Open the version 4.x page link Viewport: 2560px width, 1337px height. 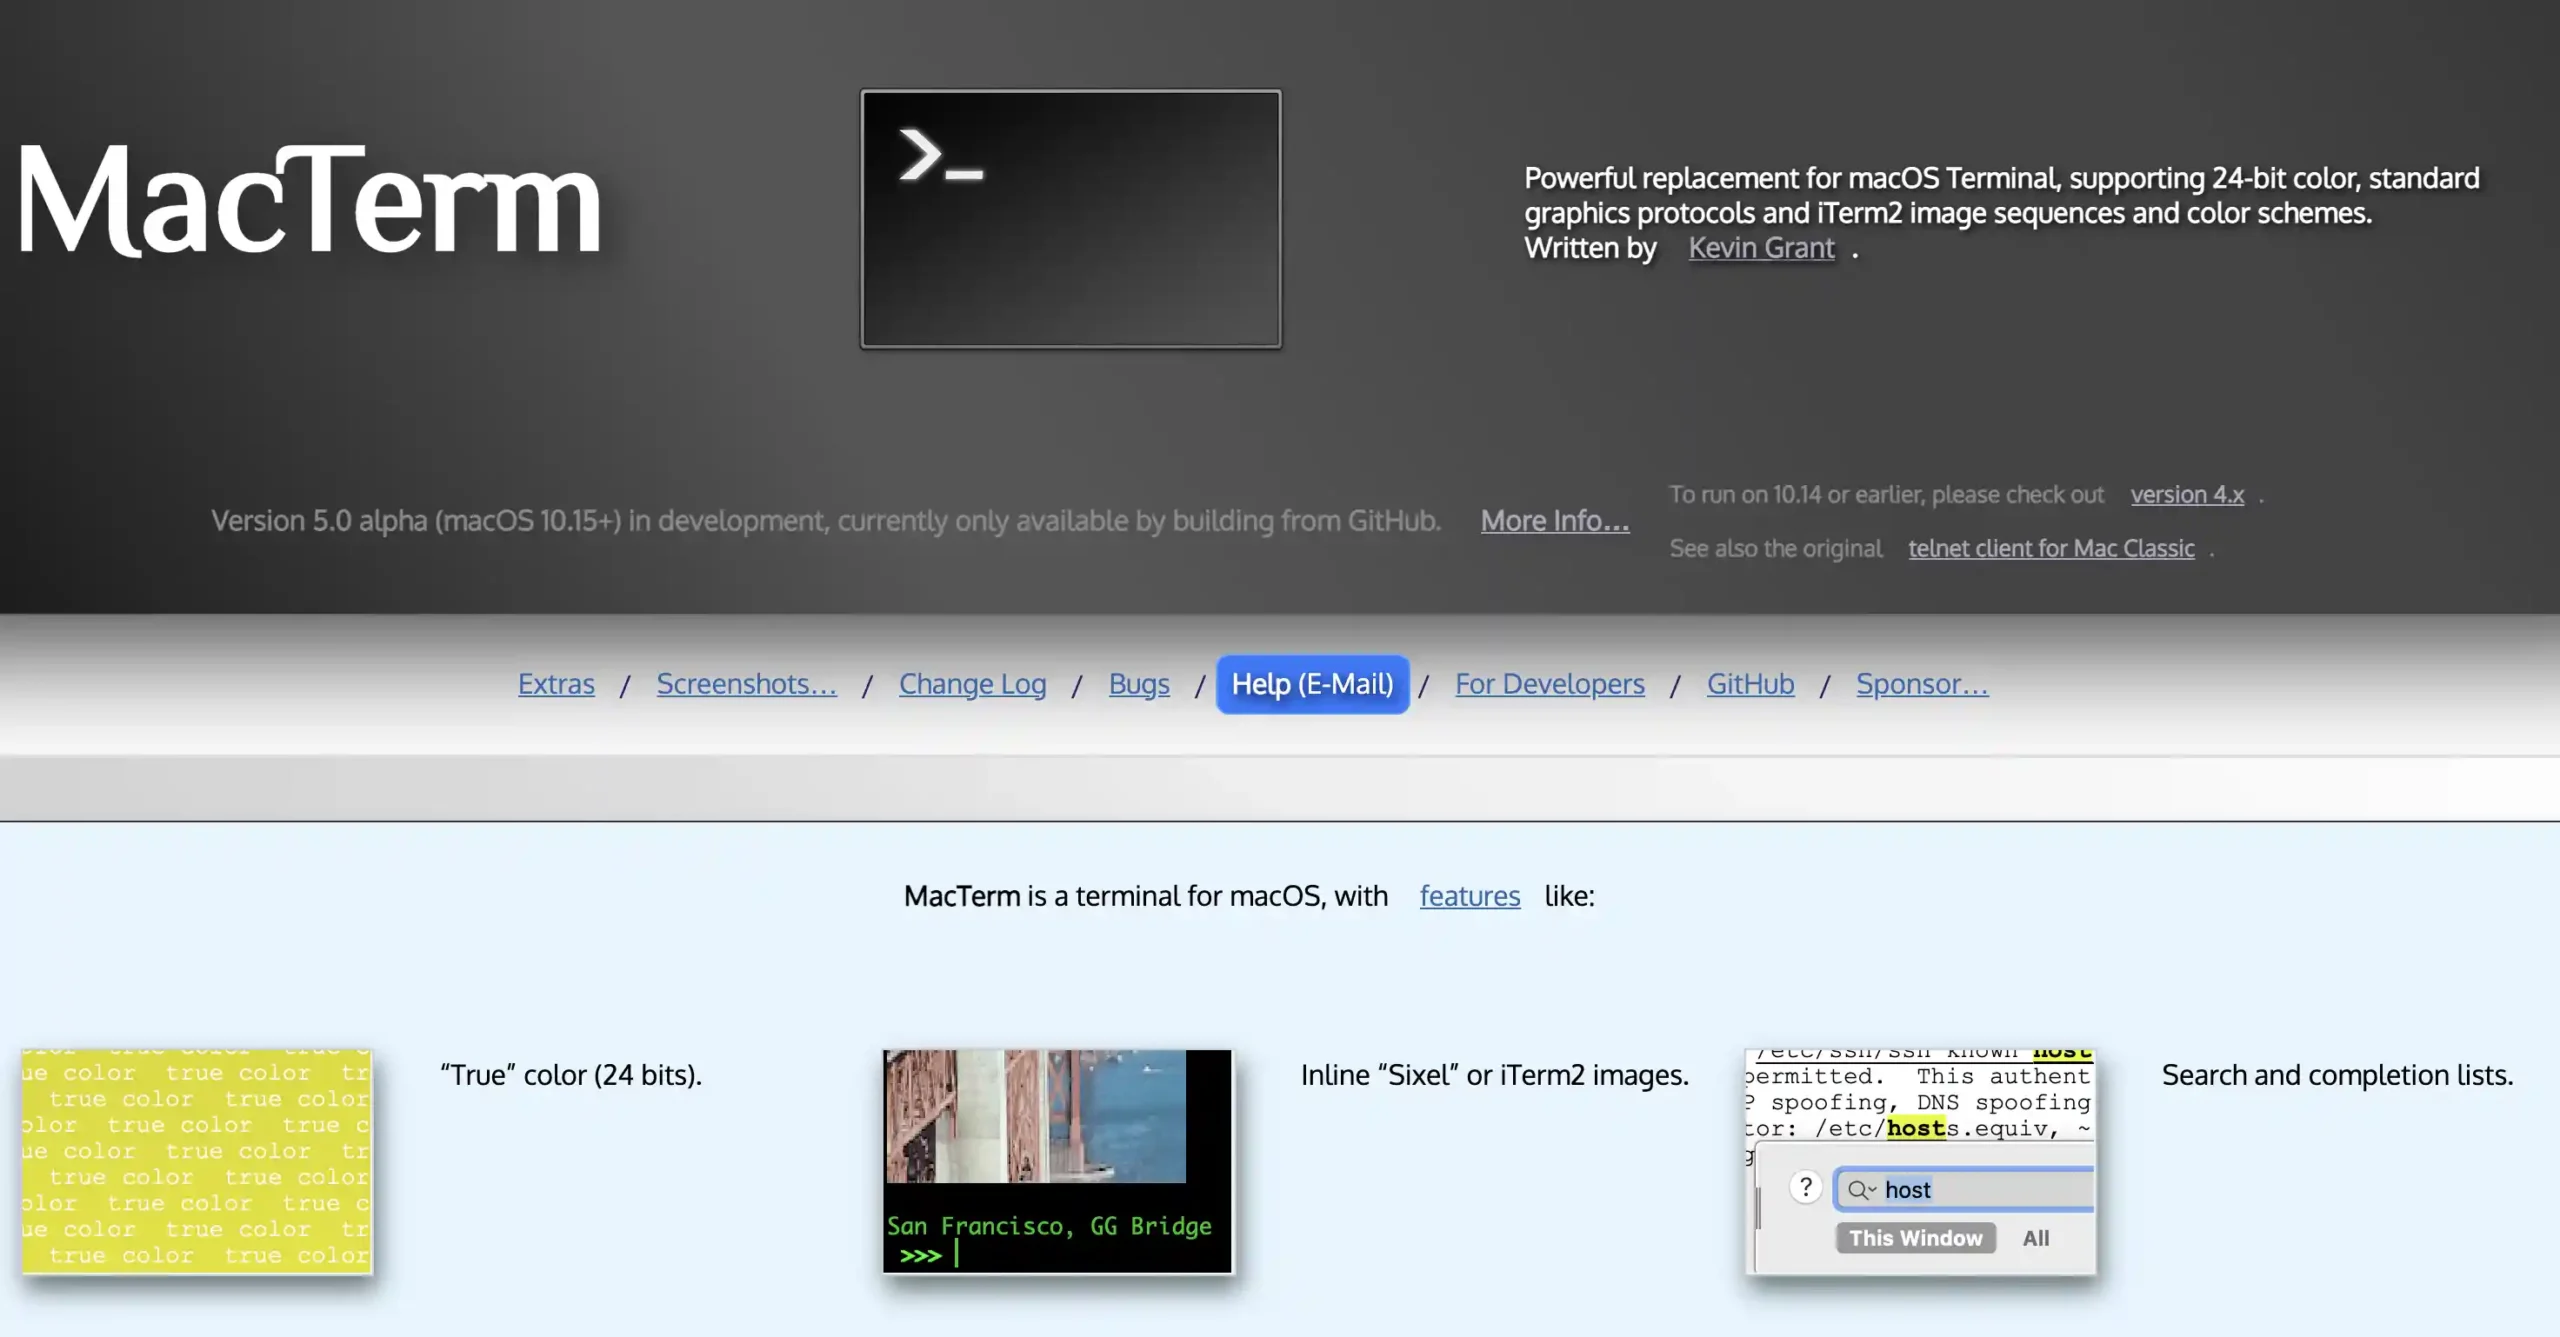click(x=2186, y=492)
